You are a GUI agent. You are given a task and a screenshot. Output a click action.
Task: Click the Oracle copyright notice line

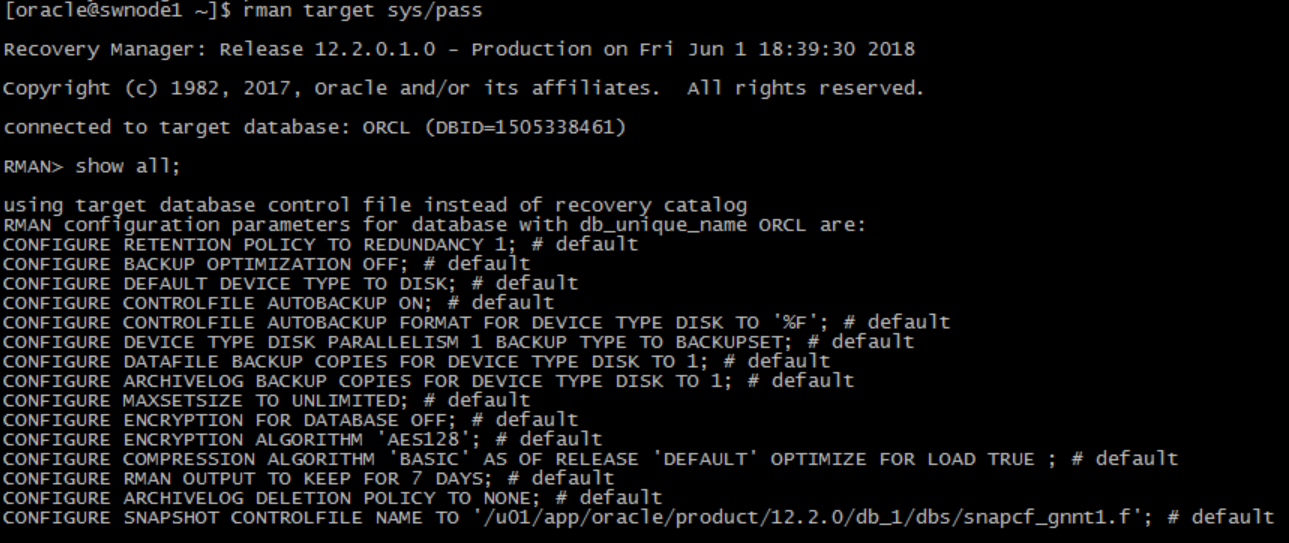click(x=463, y=88)
